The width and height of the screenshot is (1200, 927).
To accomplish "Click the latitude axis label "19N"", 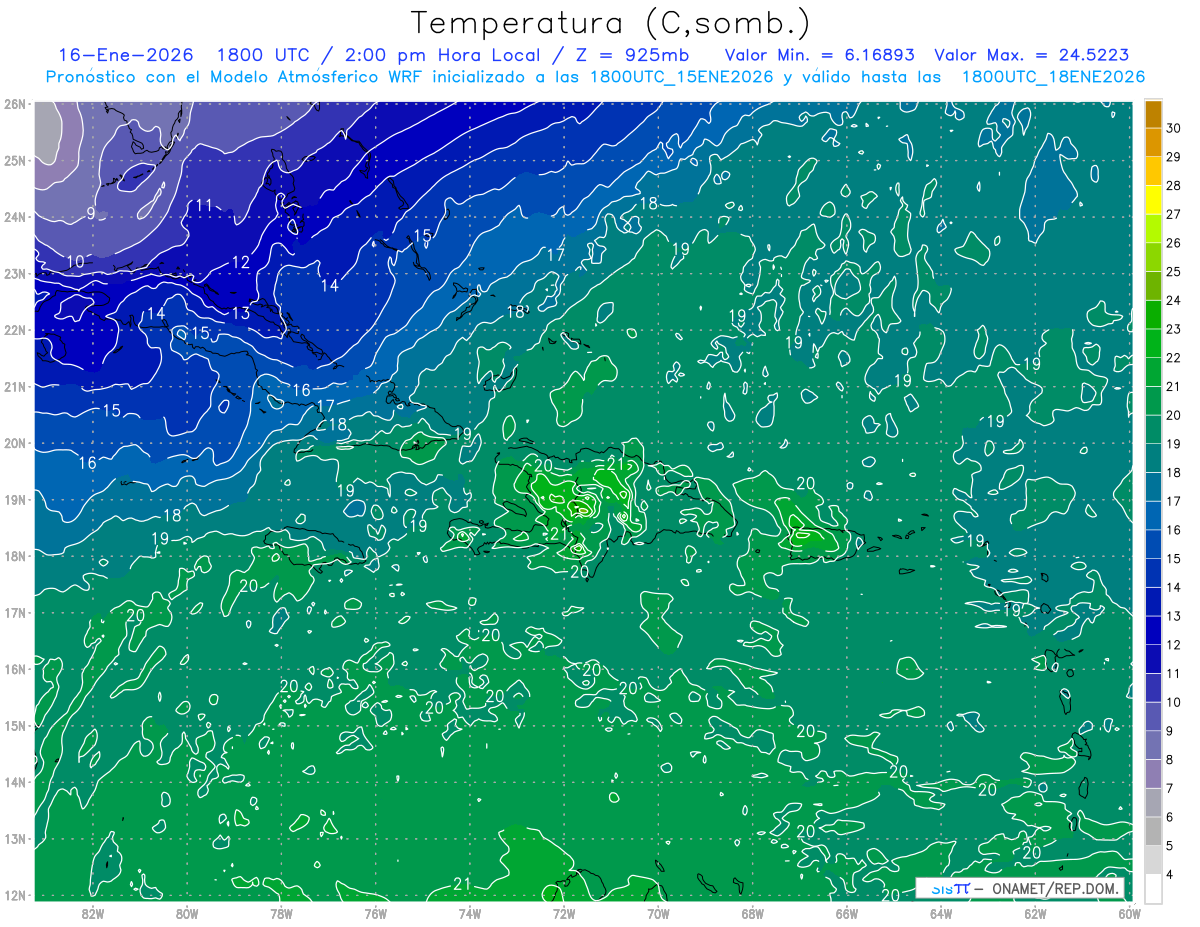I will 15,499.
